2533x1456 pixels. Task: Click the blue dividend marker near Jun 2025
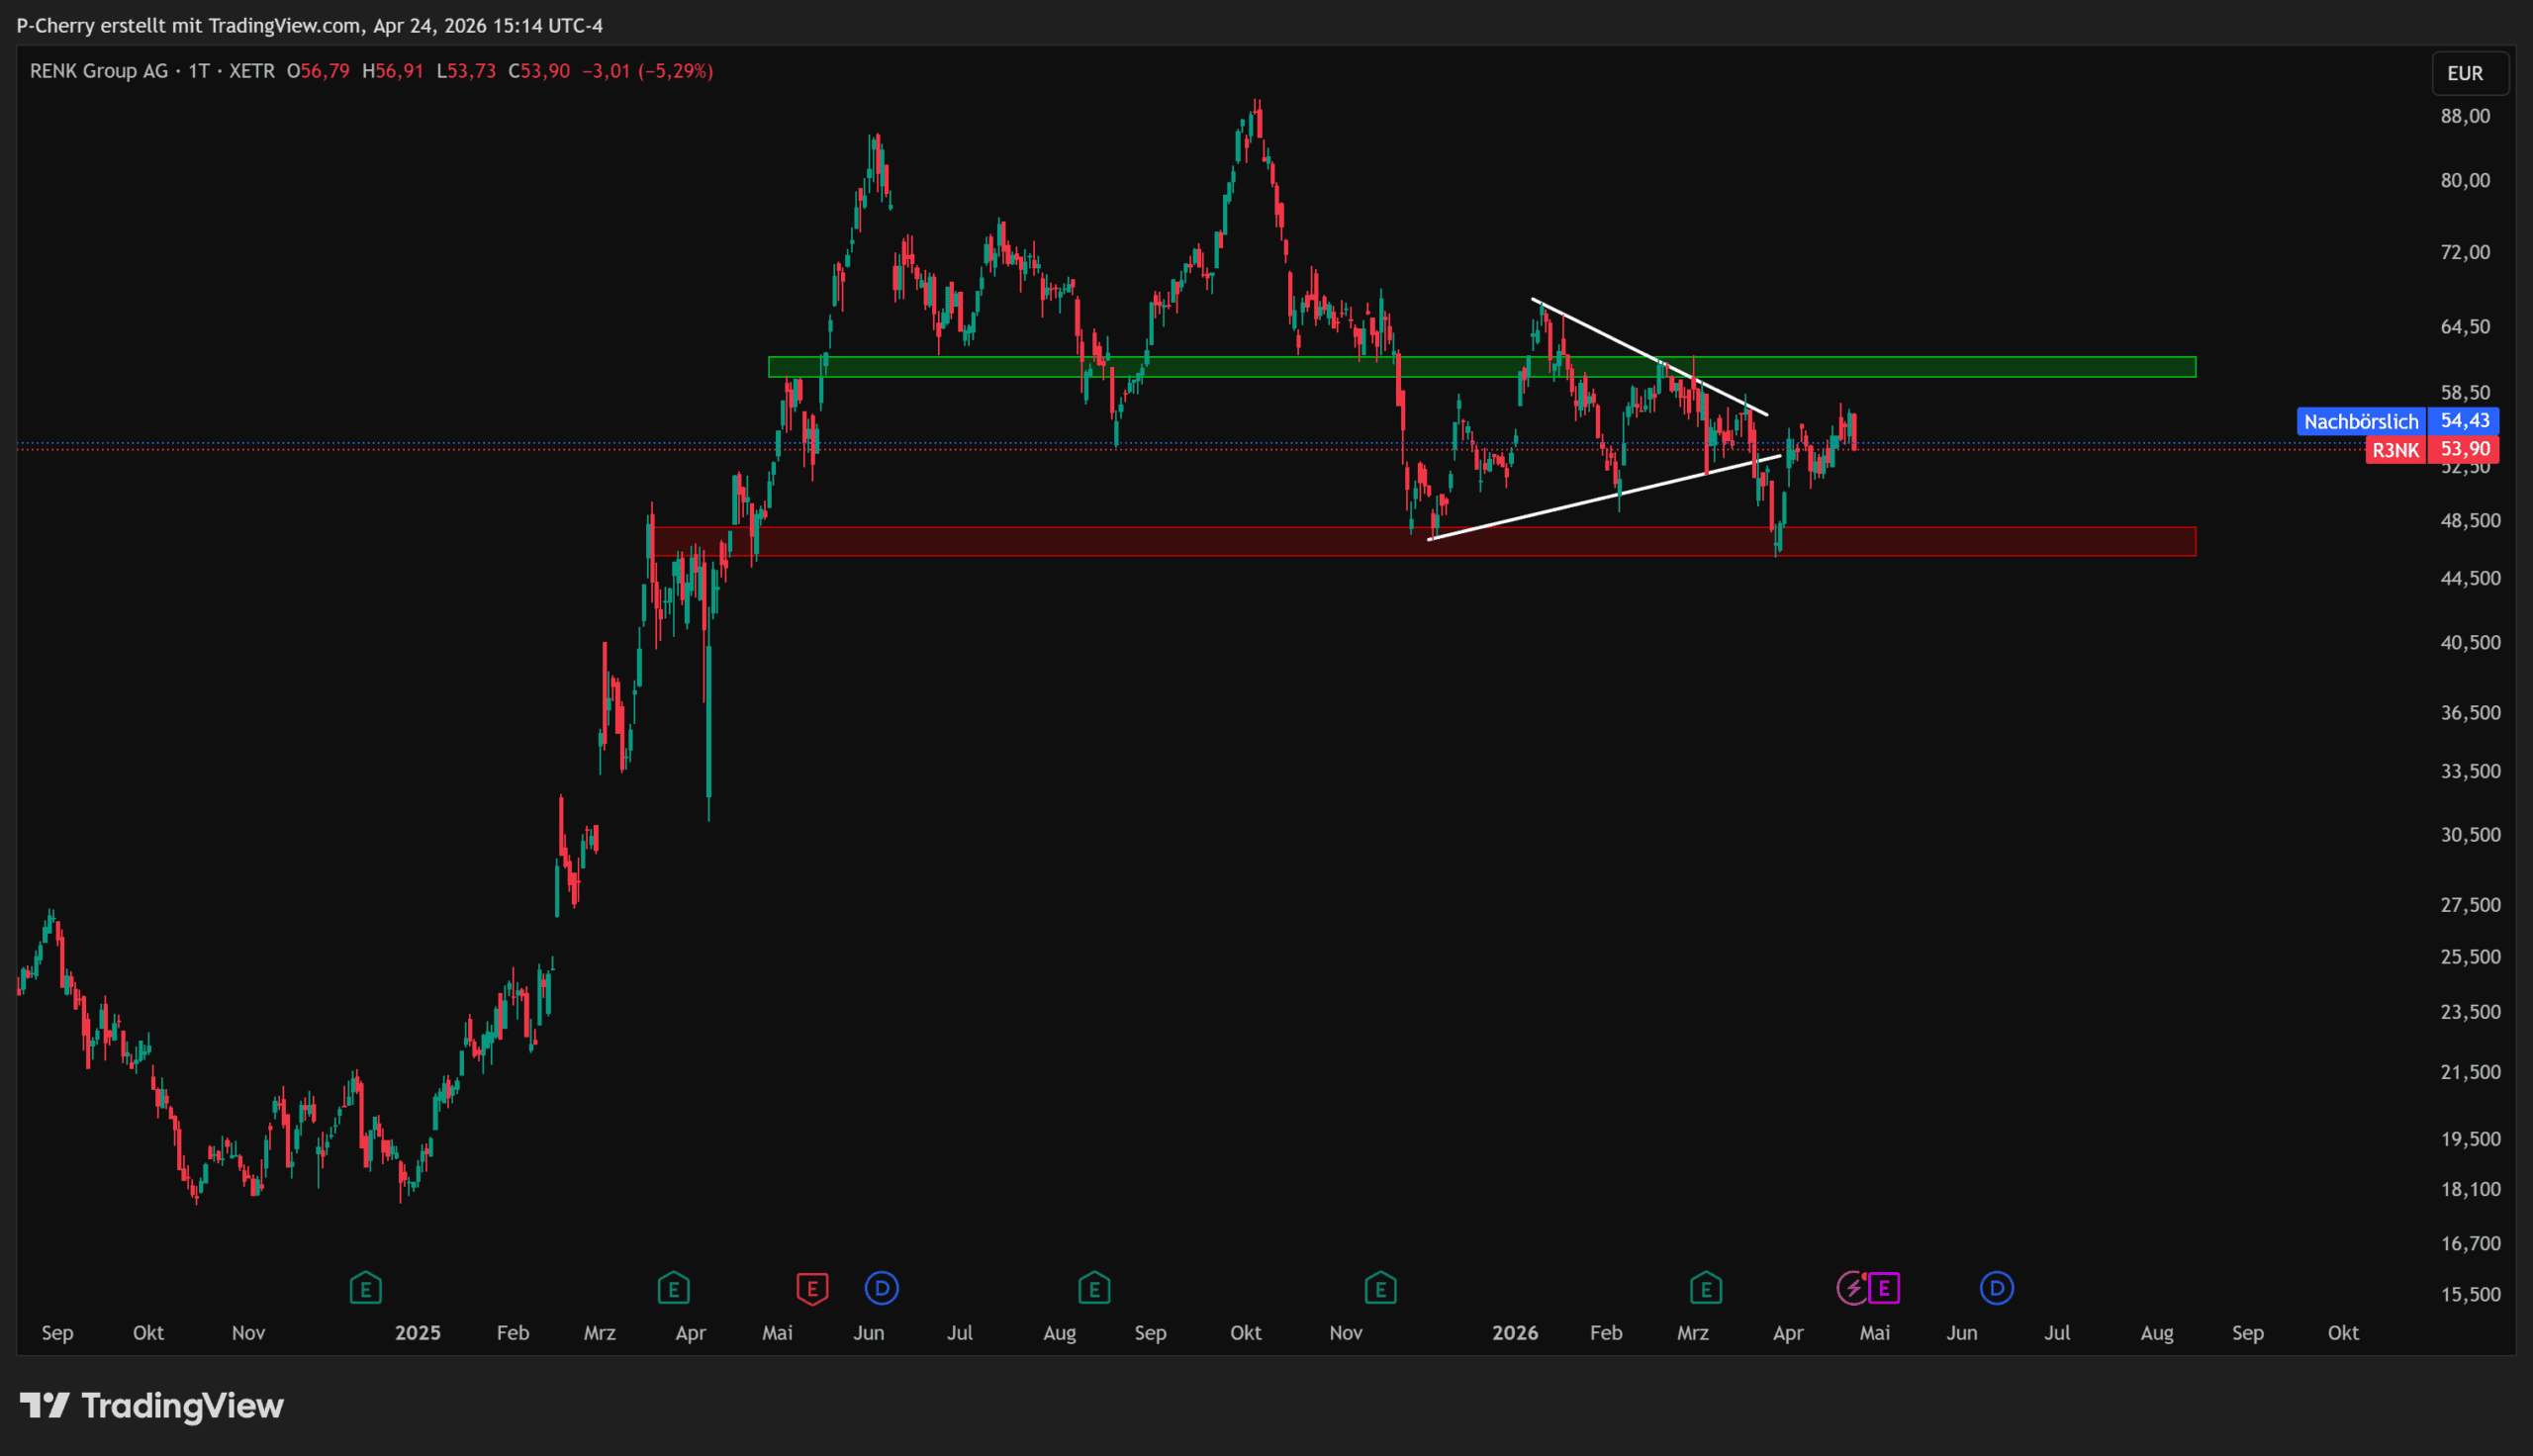[881, 1288]
